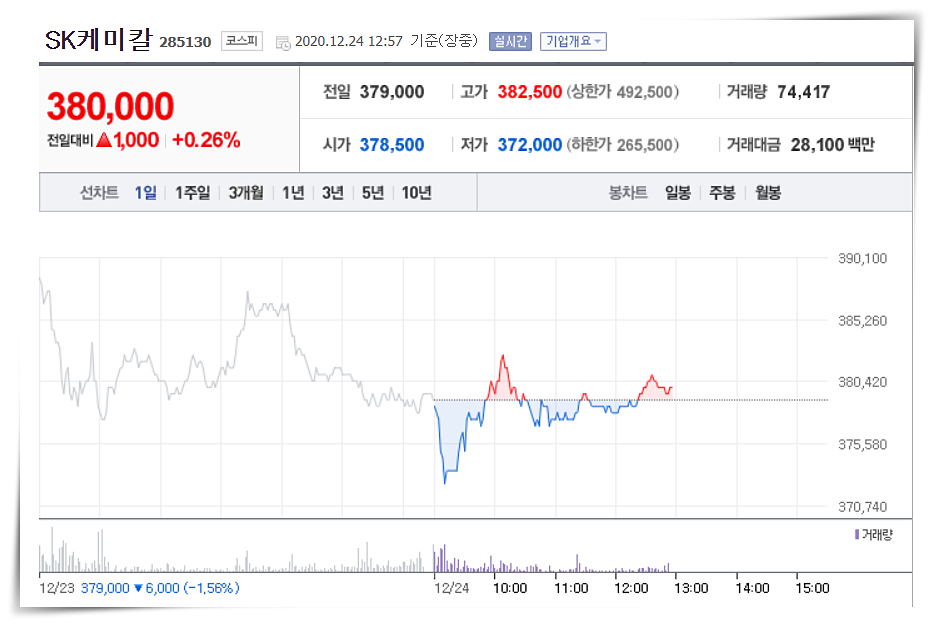Select the 3년 line chart tab
Viewport: 934px width, 627px height.
pyautogui.click(x=333, y=192)
